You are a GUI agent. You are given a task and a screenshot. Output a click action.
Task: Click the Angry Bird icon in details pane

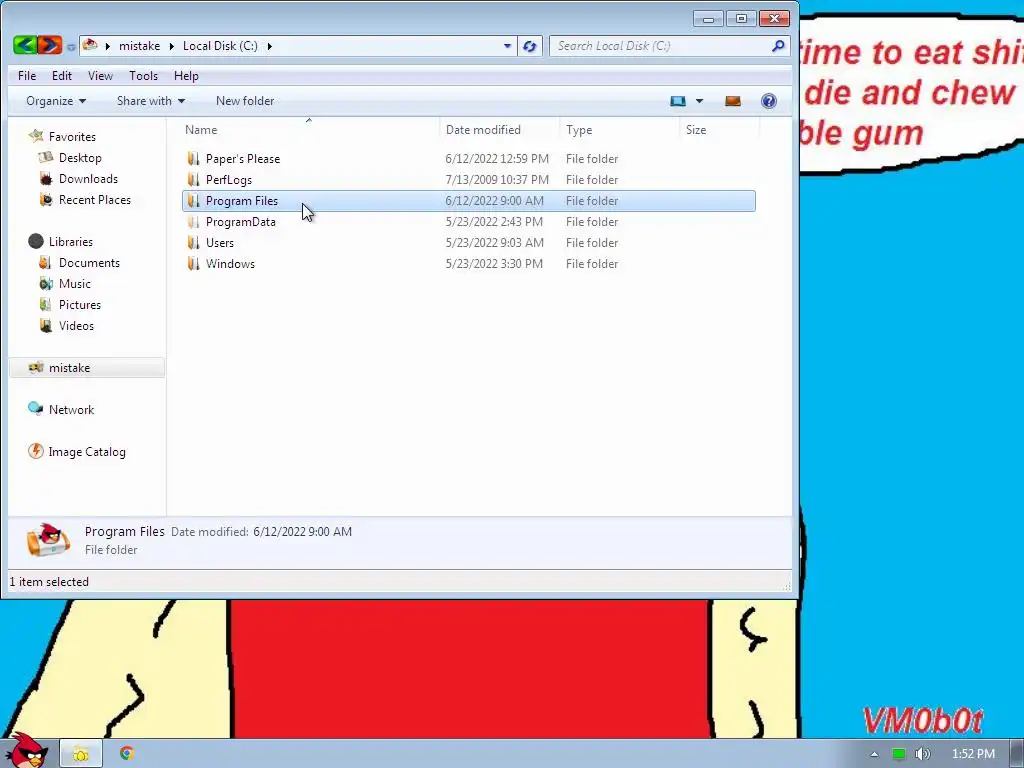(x=48, y=540)
